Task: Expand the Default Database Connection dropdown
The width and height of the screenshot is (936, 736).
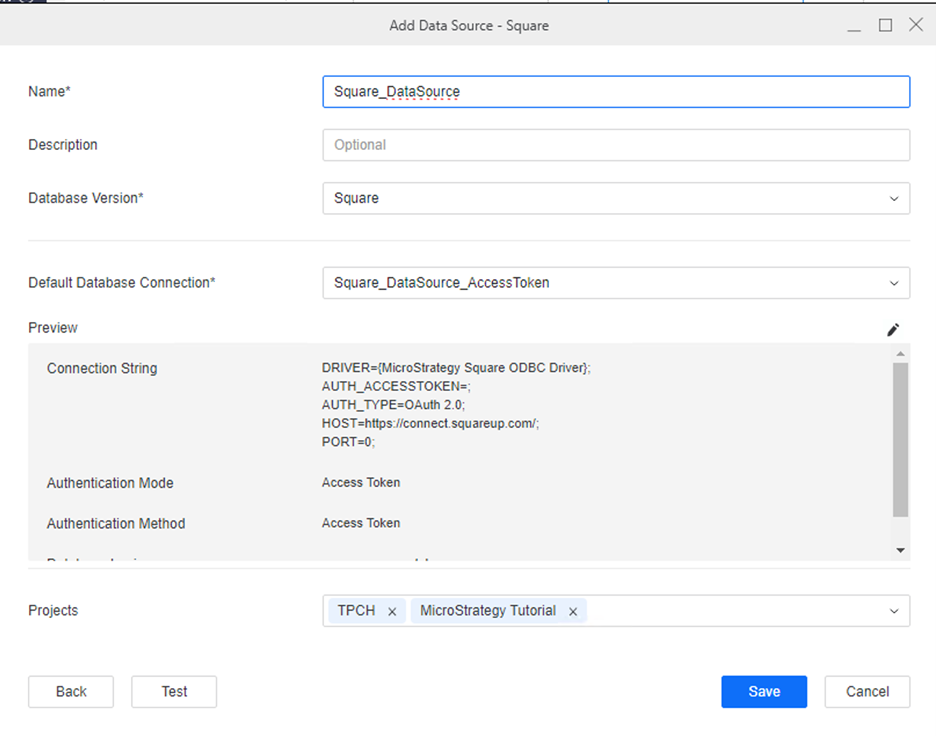Action: click(x=893, y=283)
